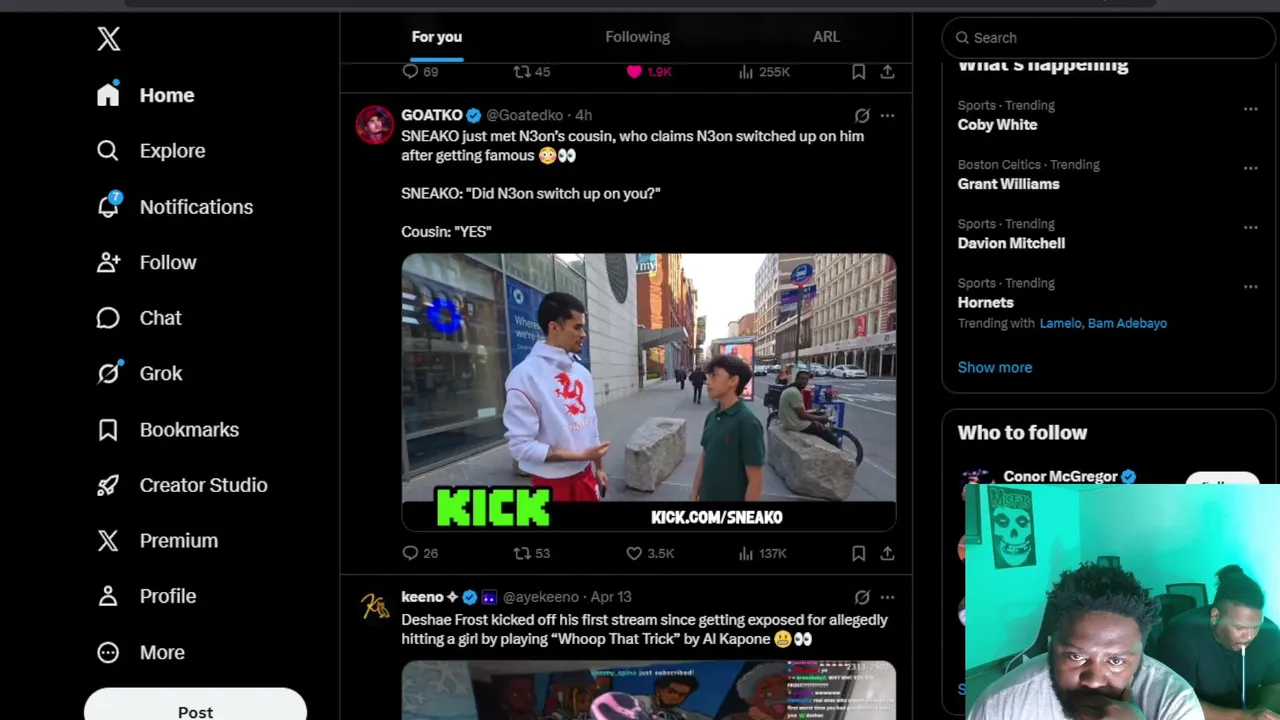1280x720 pixels.
Task: Click the Search input field
Action: click(1108, 37)
